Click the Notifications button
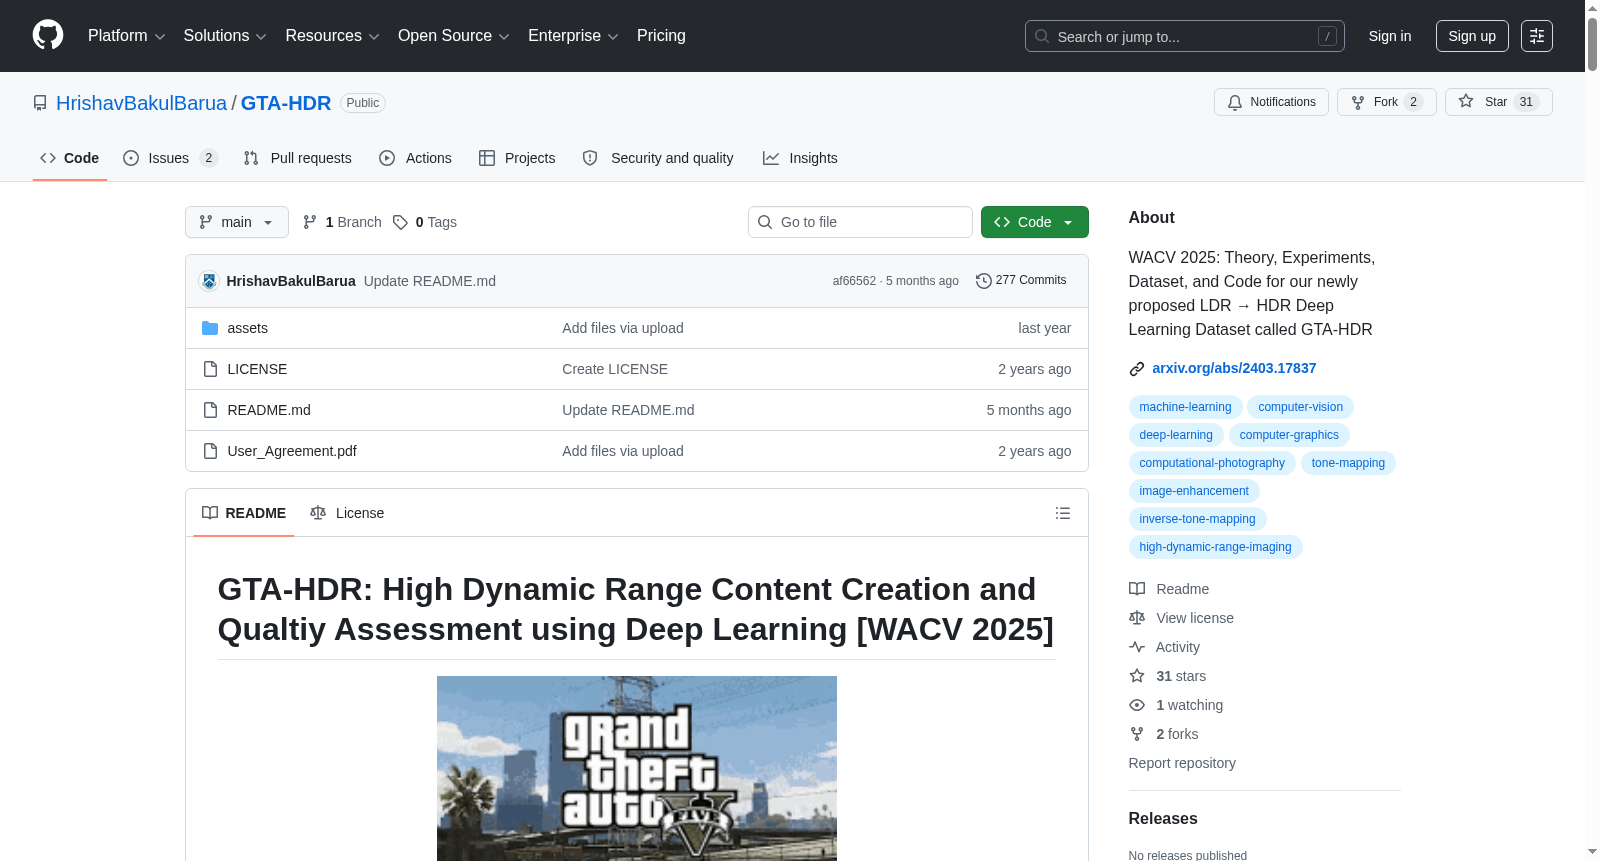This screenshot has width=1600, height=861. coord(1271,102)
